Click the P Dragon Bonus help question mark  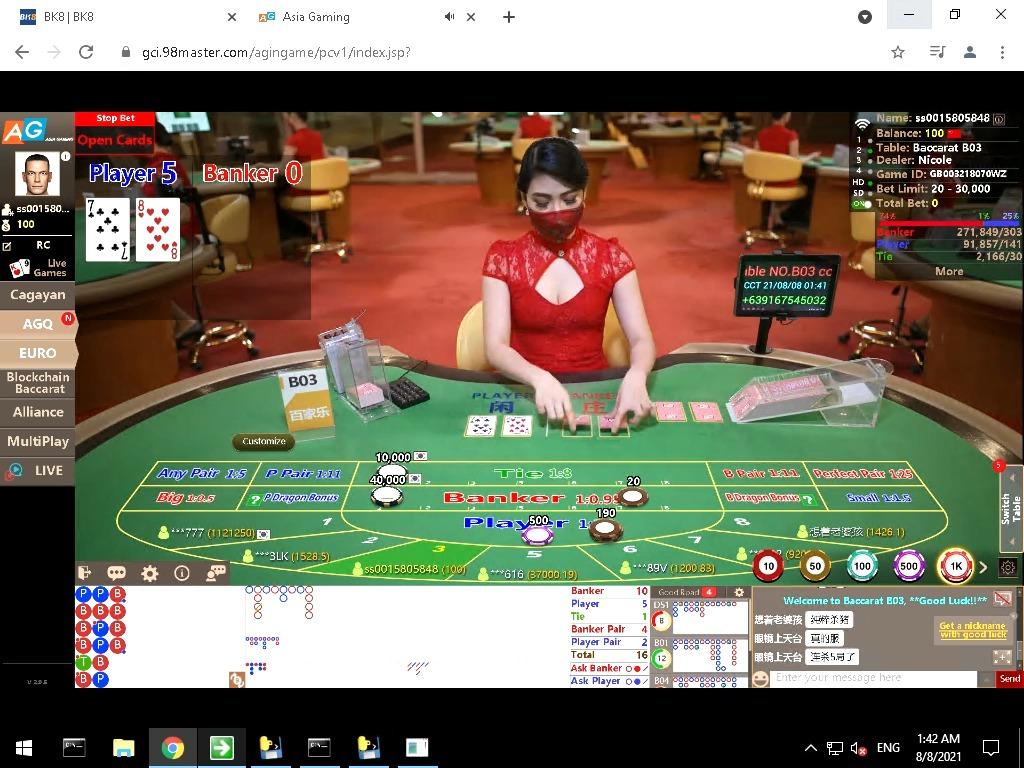(255, 500)
